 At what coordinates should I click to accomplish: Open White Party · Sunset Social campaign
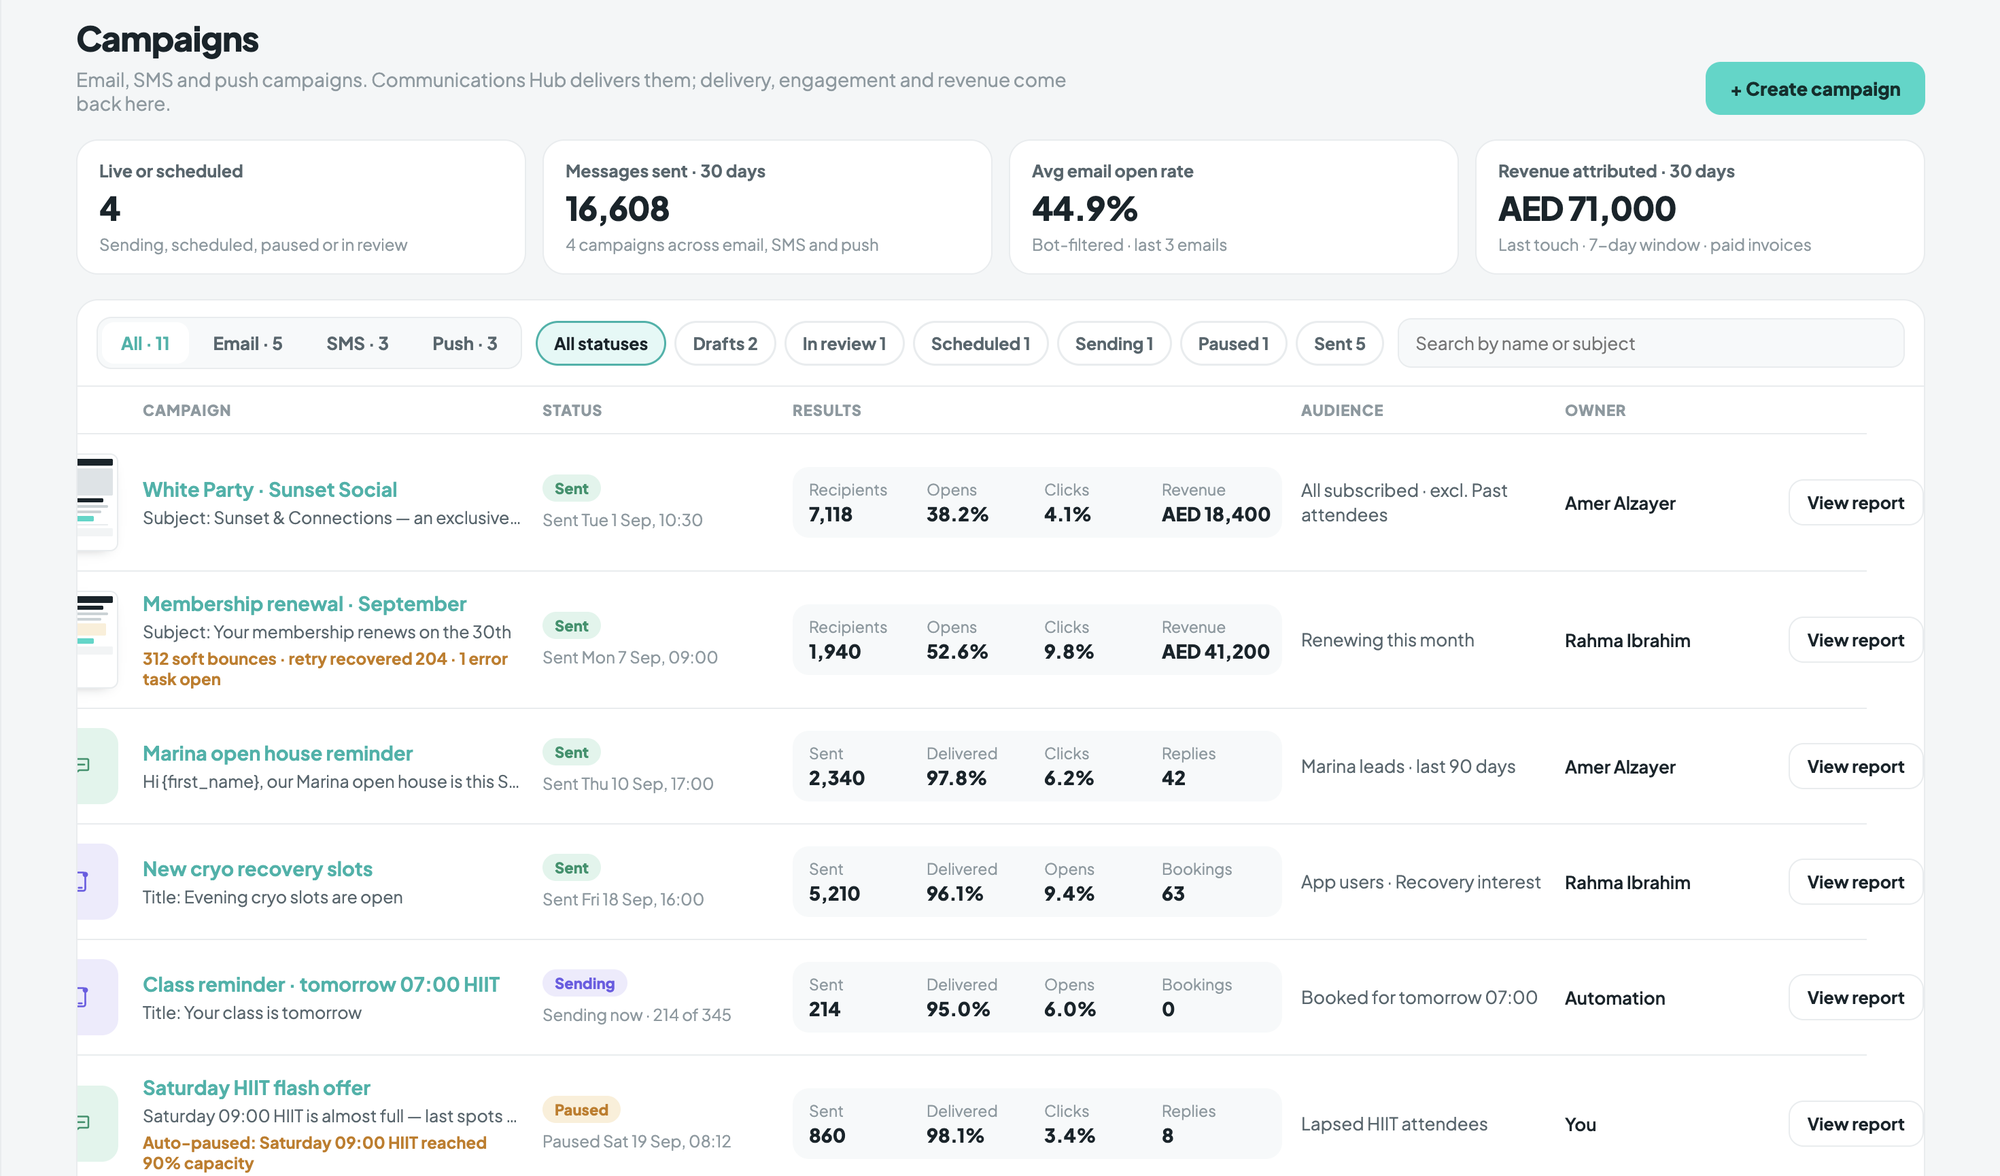point(270,489)
